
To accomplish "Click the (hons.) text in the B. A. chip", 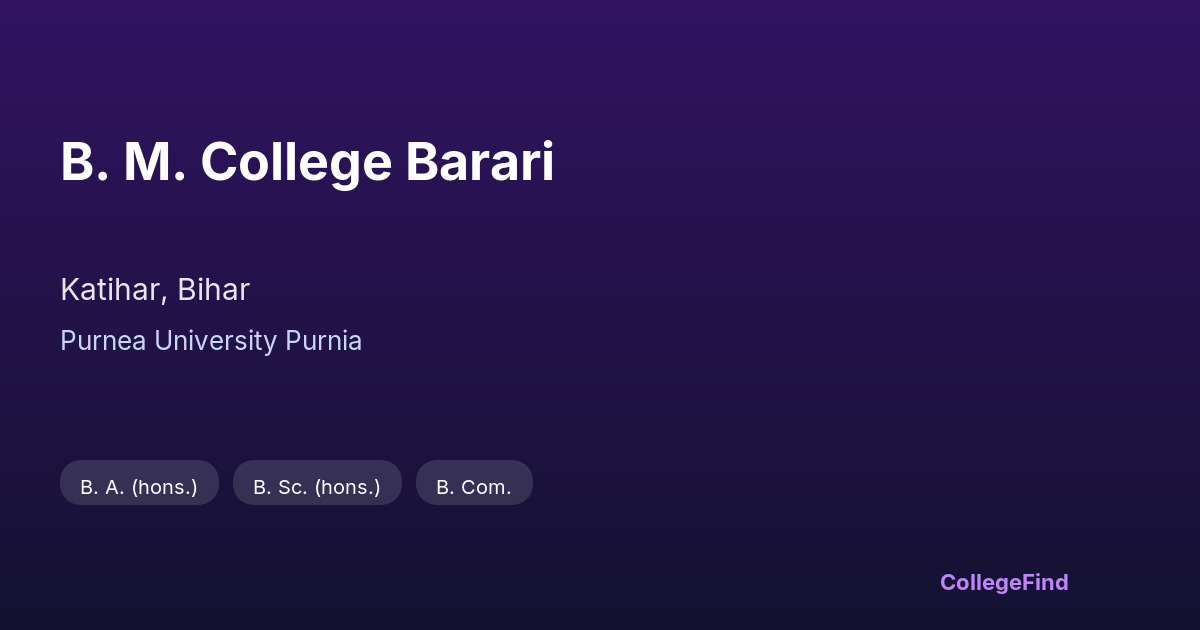I will click(164, 487).
